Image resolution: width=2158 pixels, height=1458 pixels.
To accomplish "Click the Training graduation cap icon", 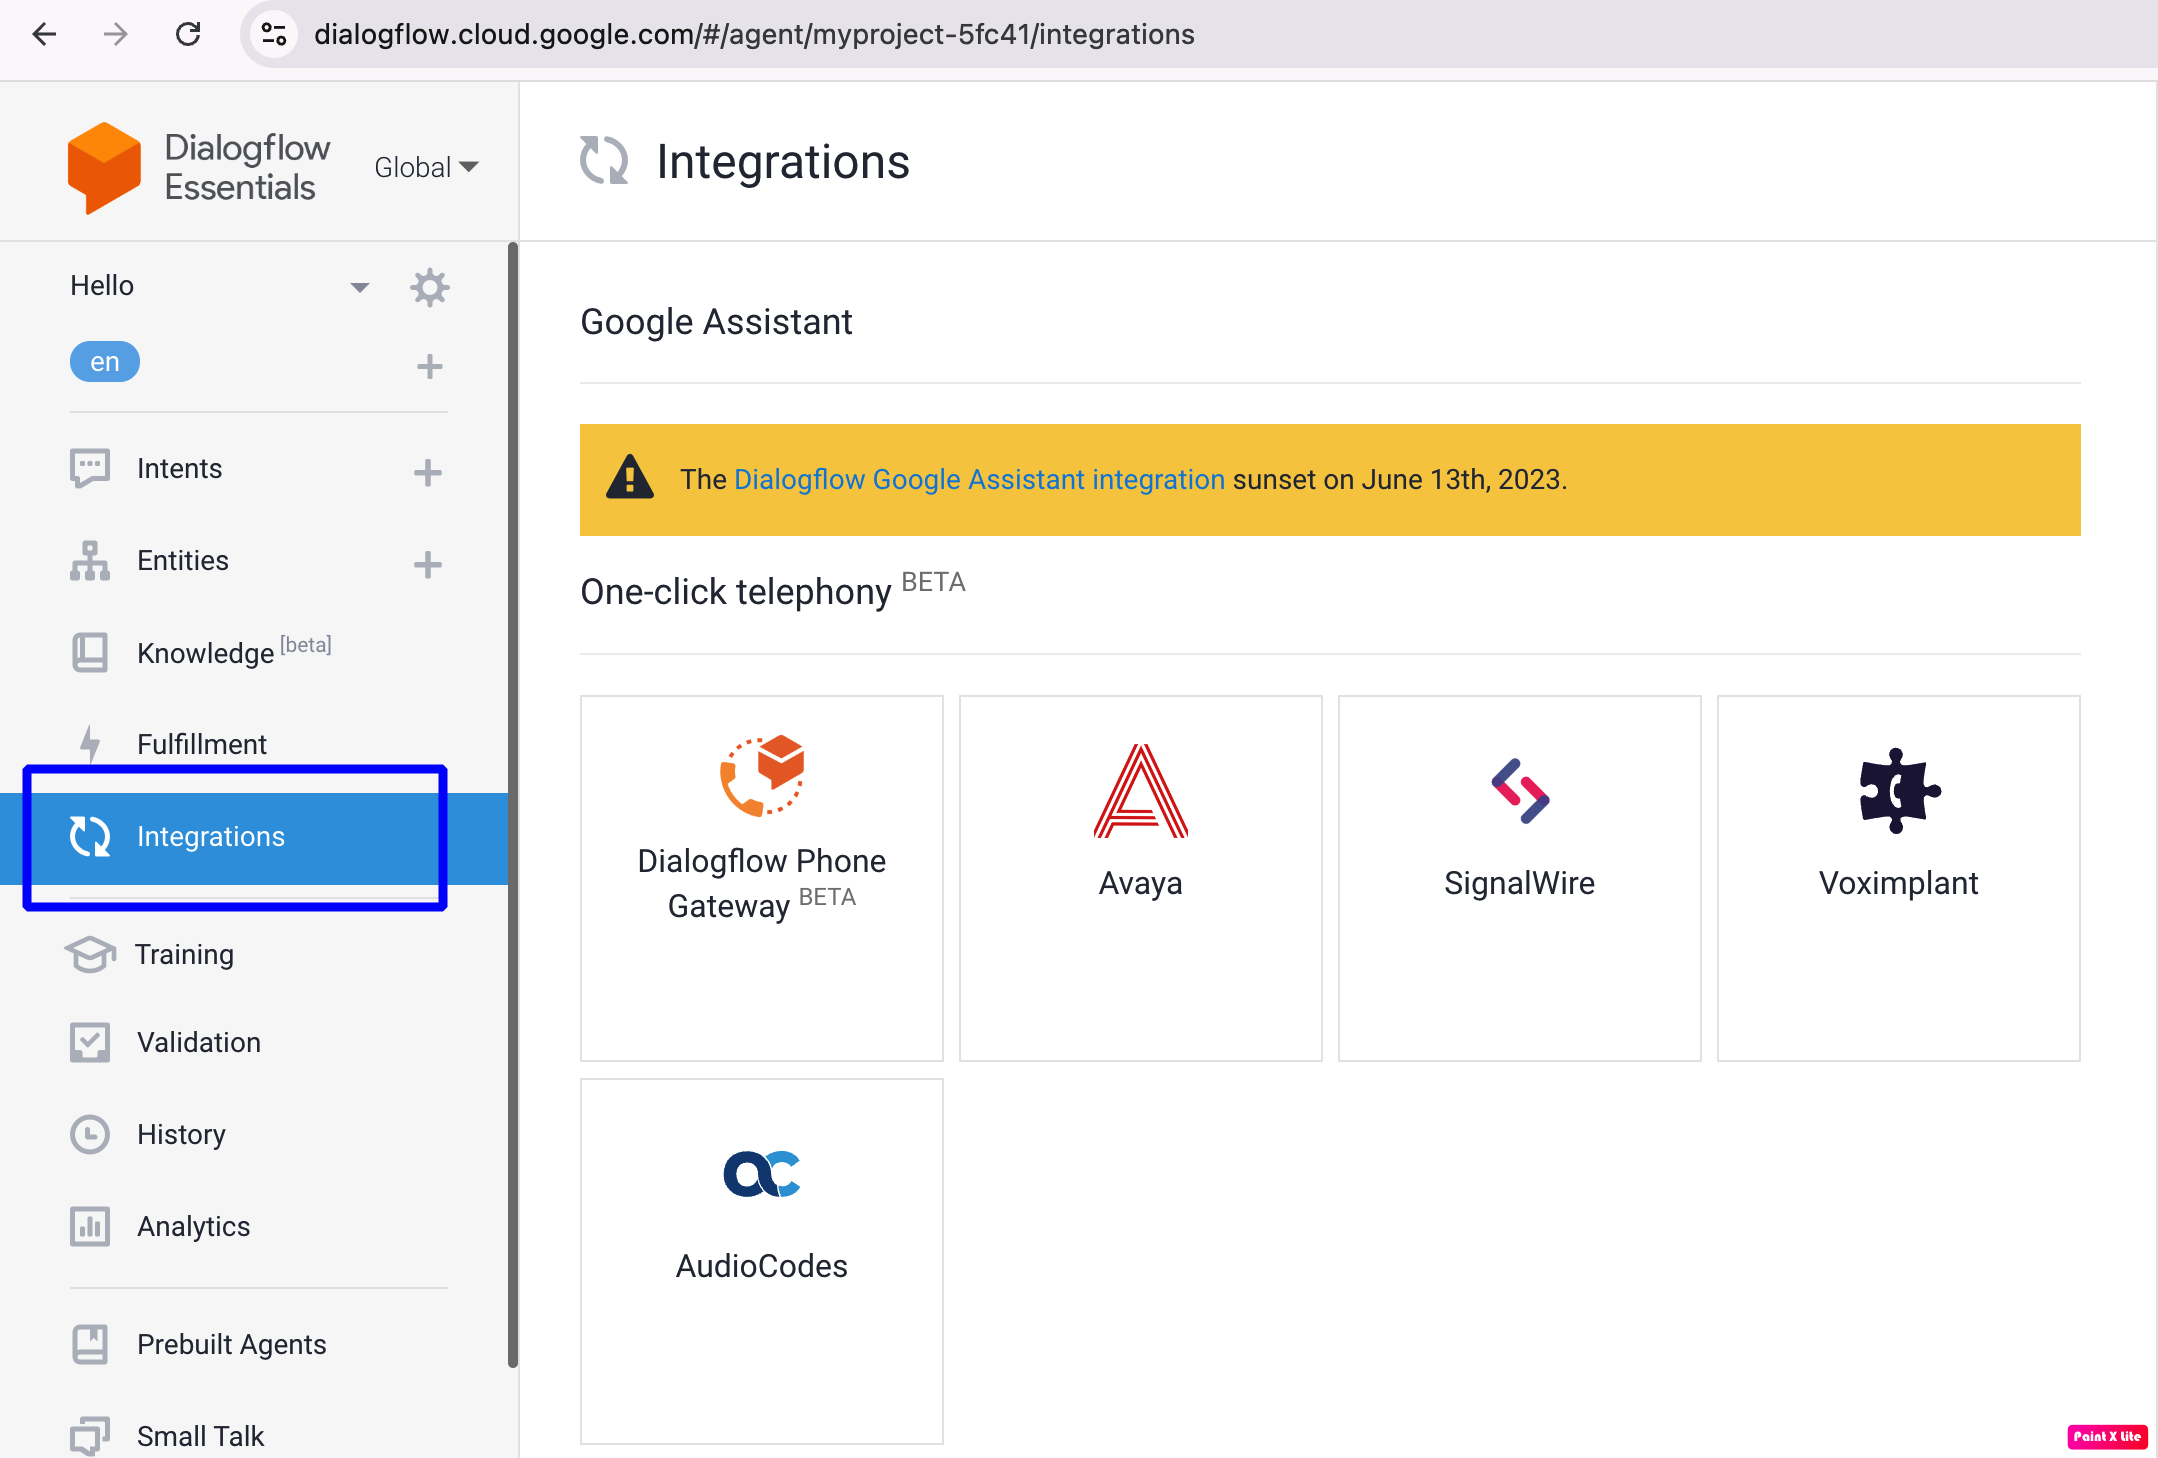I will (x=90, y=955).
